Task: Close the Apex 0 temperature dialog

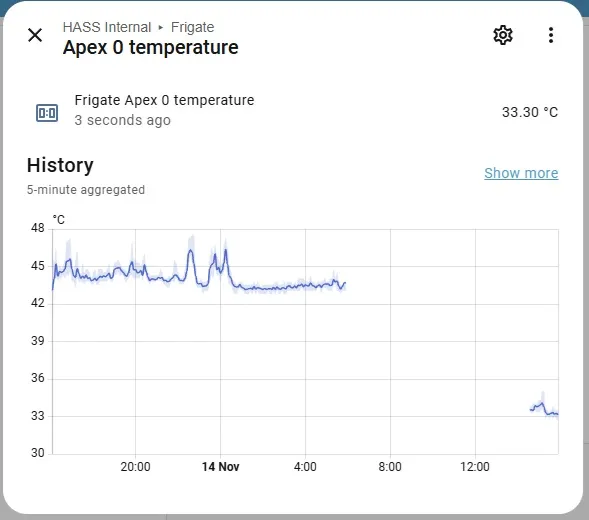Action: pos(35,35)
